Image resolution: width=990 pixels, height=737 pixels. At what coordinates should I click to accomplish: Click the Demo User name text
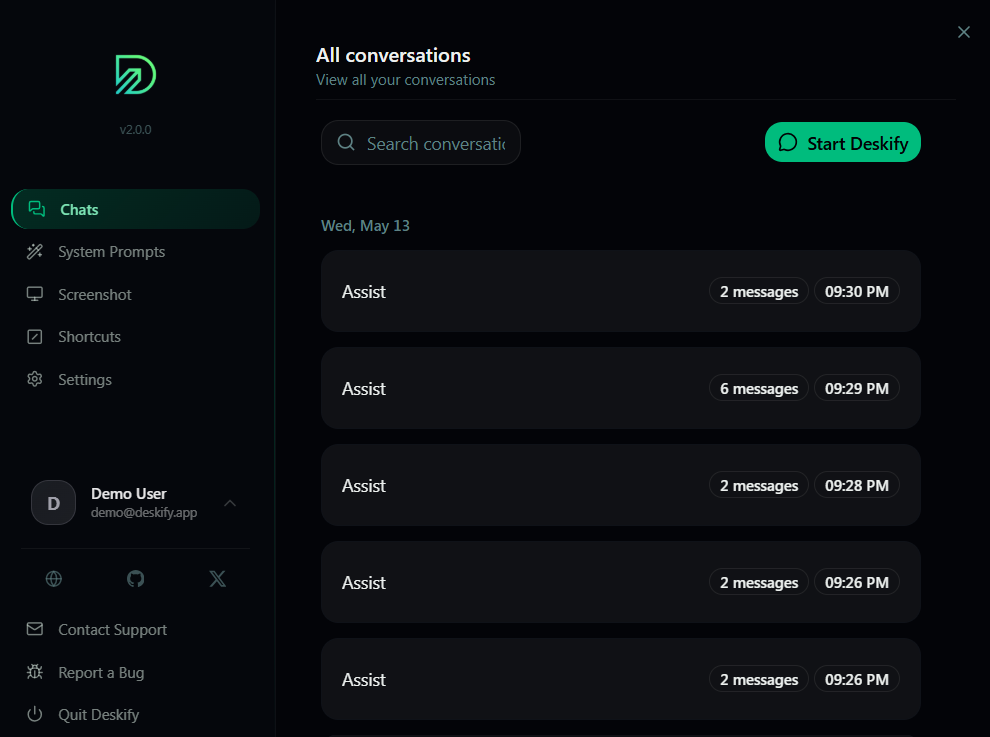pos(129,493)
